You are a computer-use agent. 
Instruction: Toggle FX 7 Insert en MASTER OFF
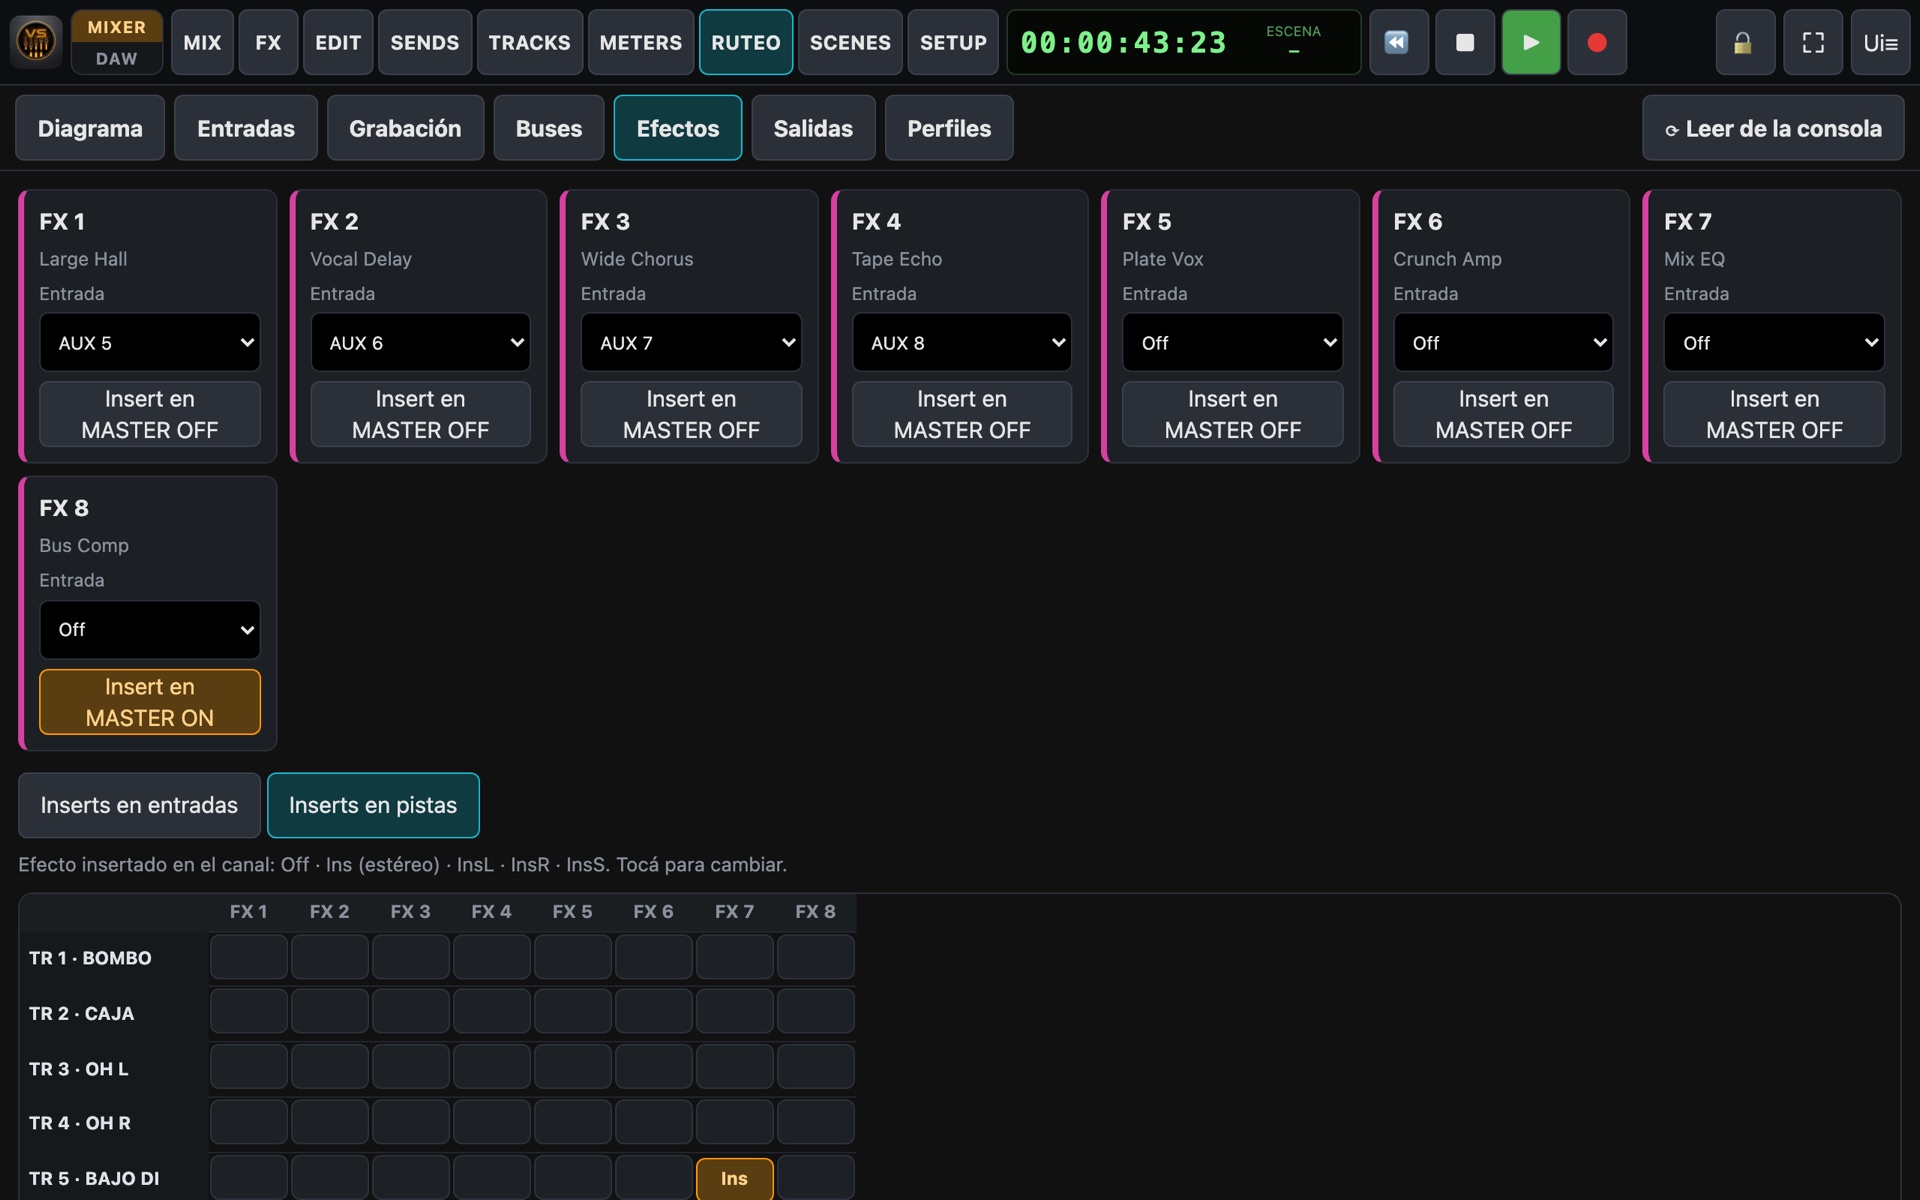[1774, 414]
